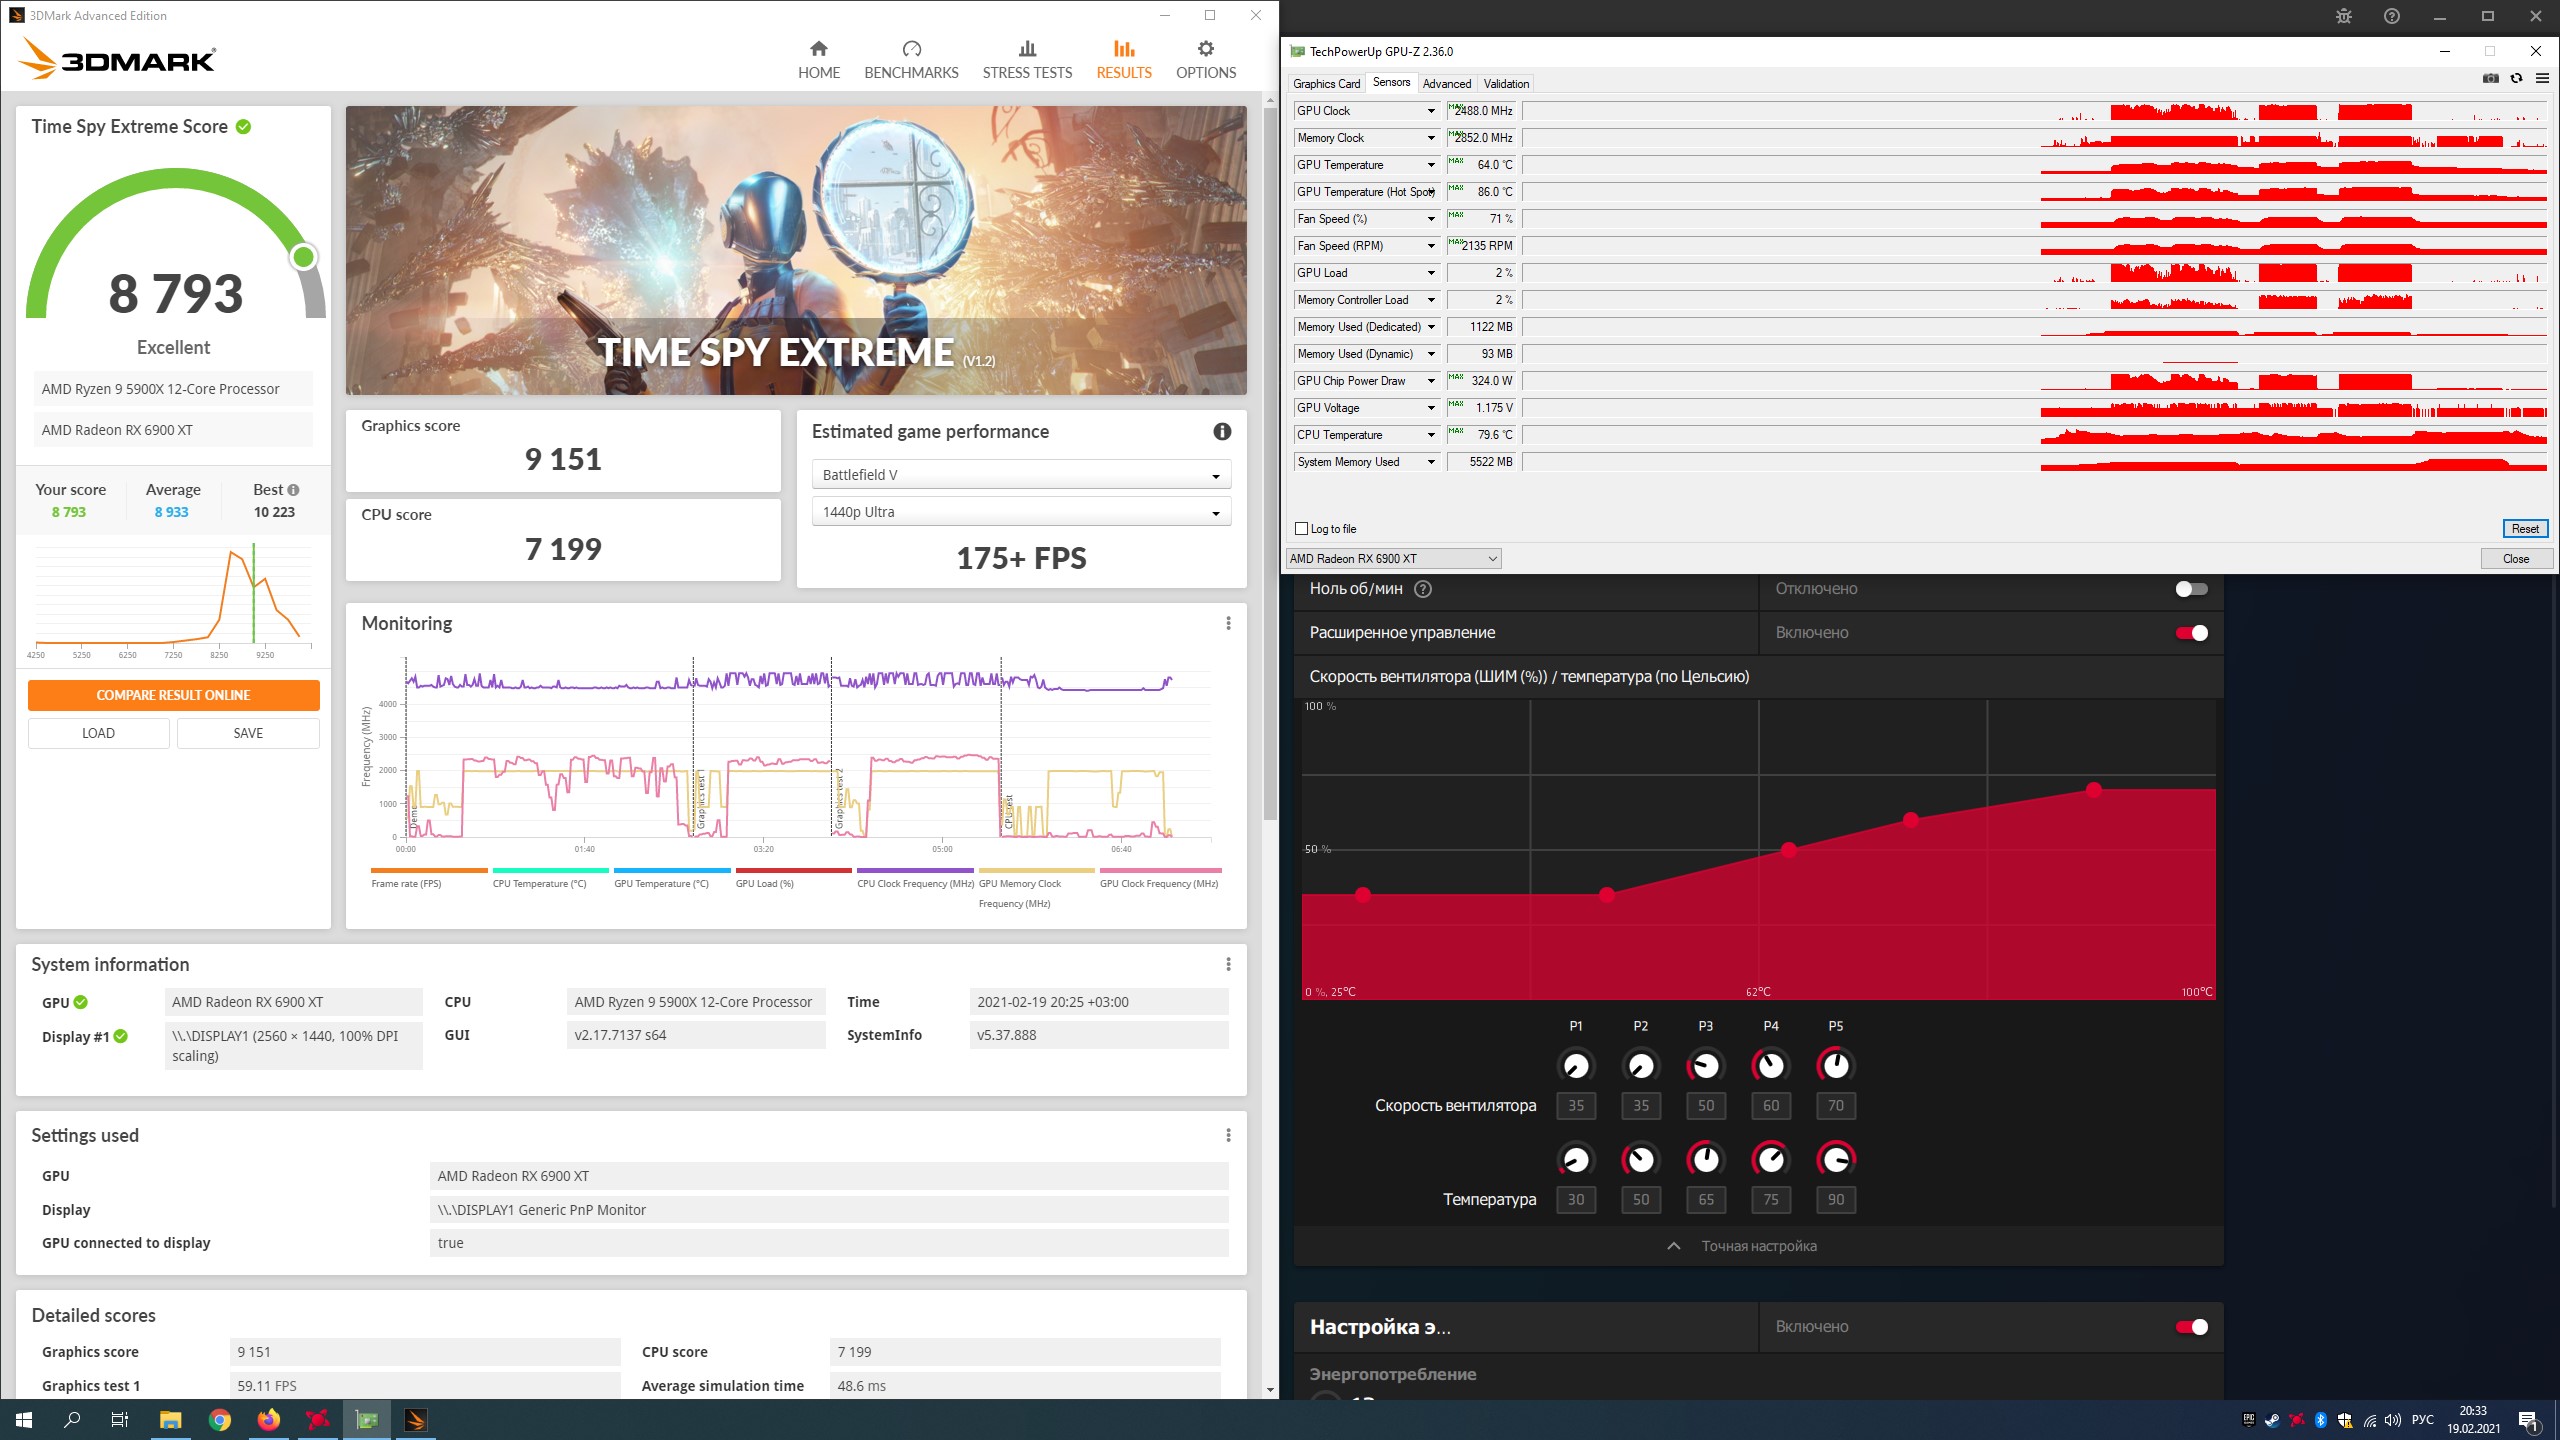Click Compare Result Online button
The width and height of the screenshot is (2560, 1440).
[x=173, y=695]
